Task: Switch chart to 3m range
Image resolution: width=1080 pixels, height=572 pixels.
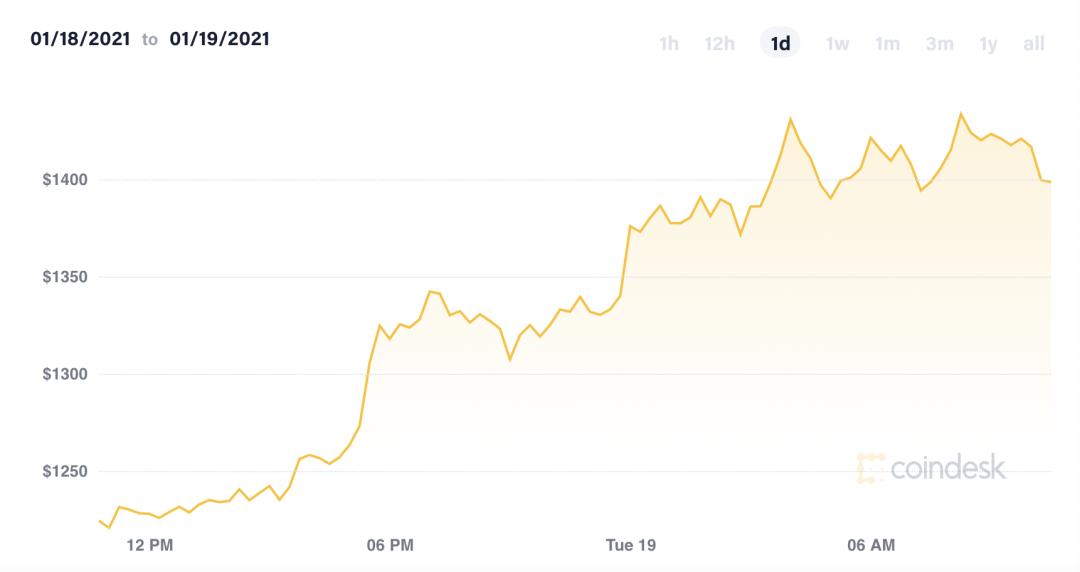Action: coord(939,43)
